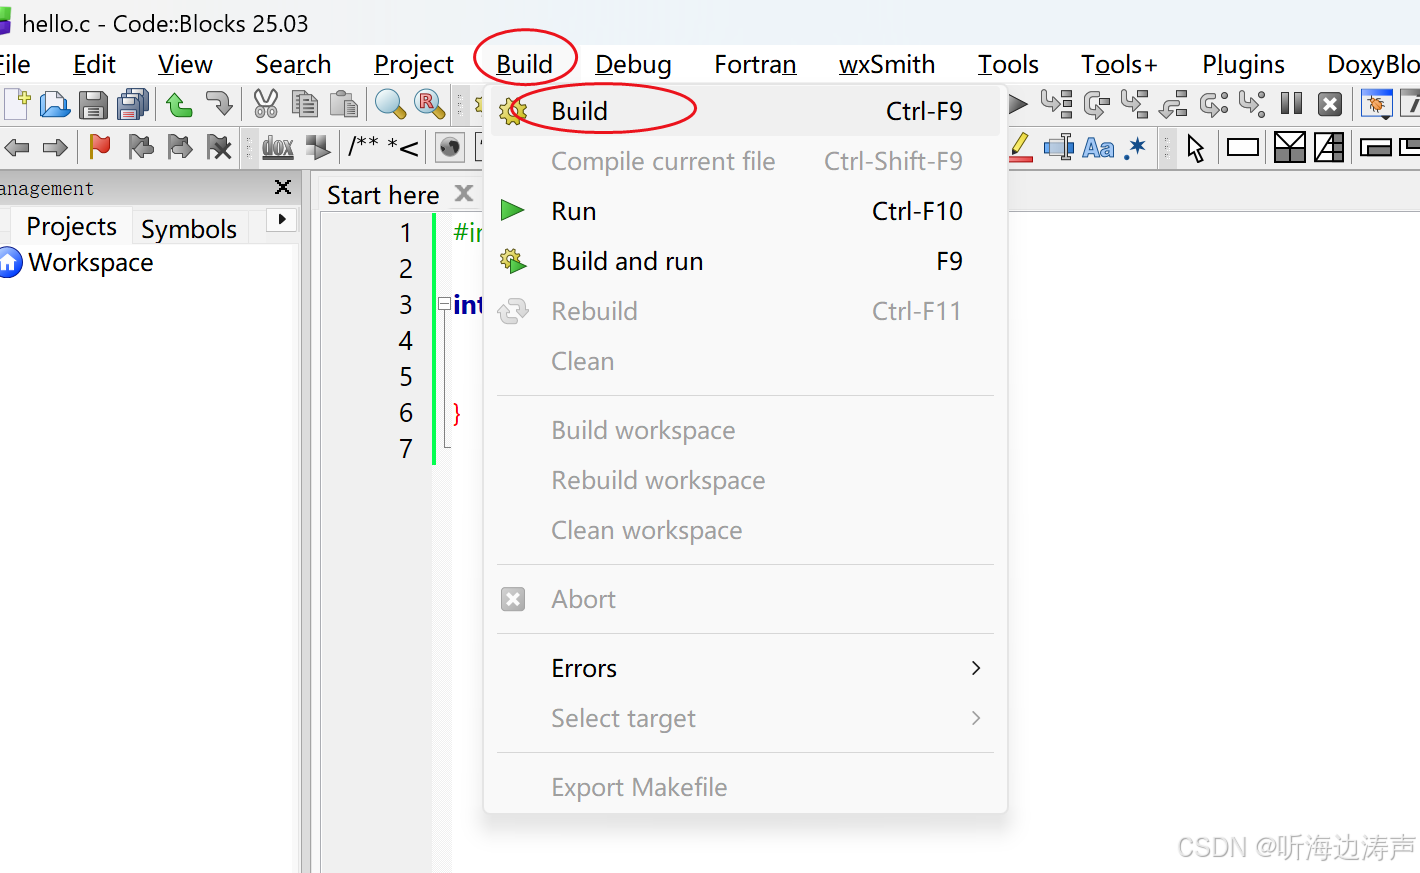Cut text using the scissors icon

[x=267, y=104]
